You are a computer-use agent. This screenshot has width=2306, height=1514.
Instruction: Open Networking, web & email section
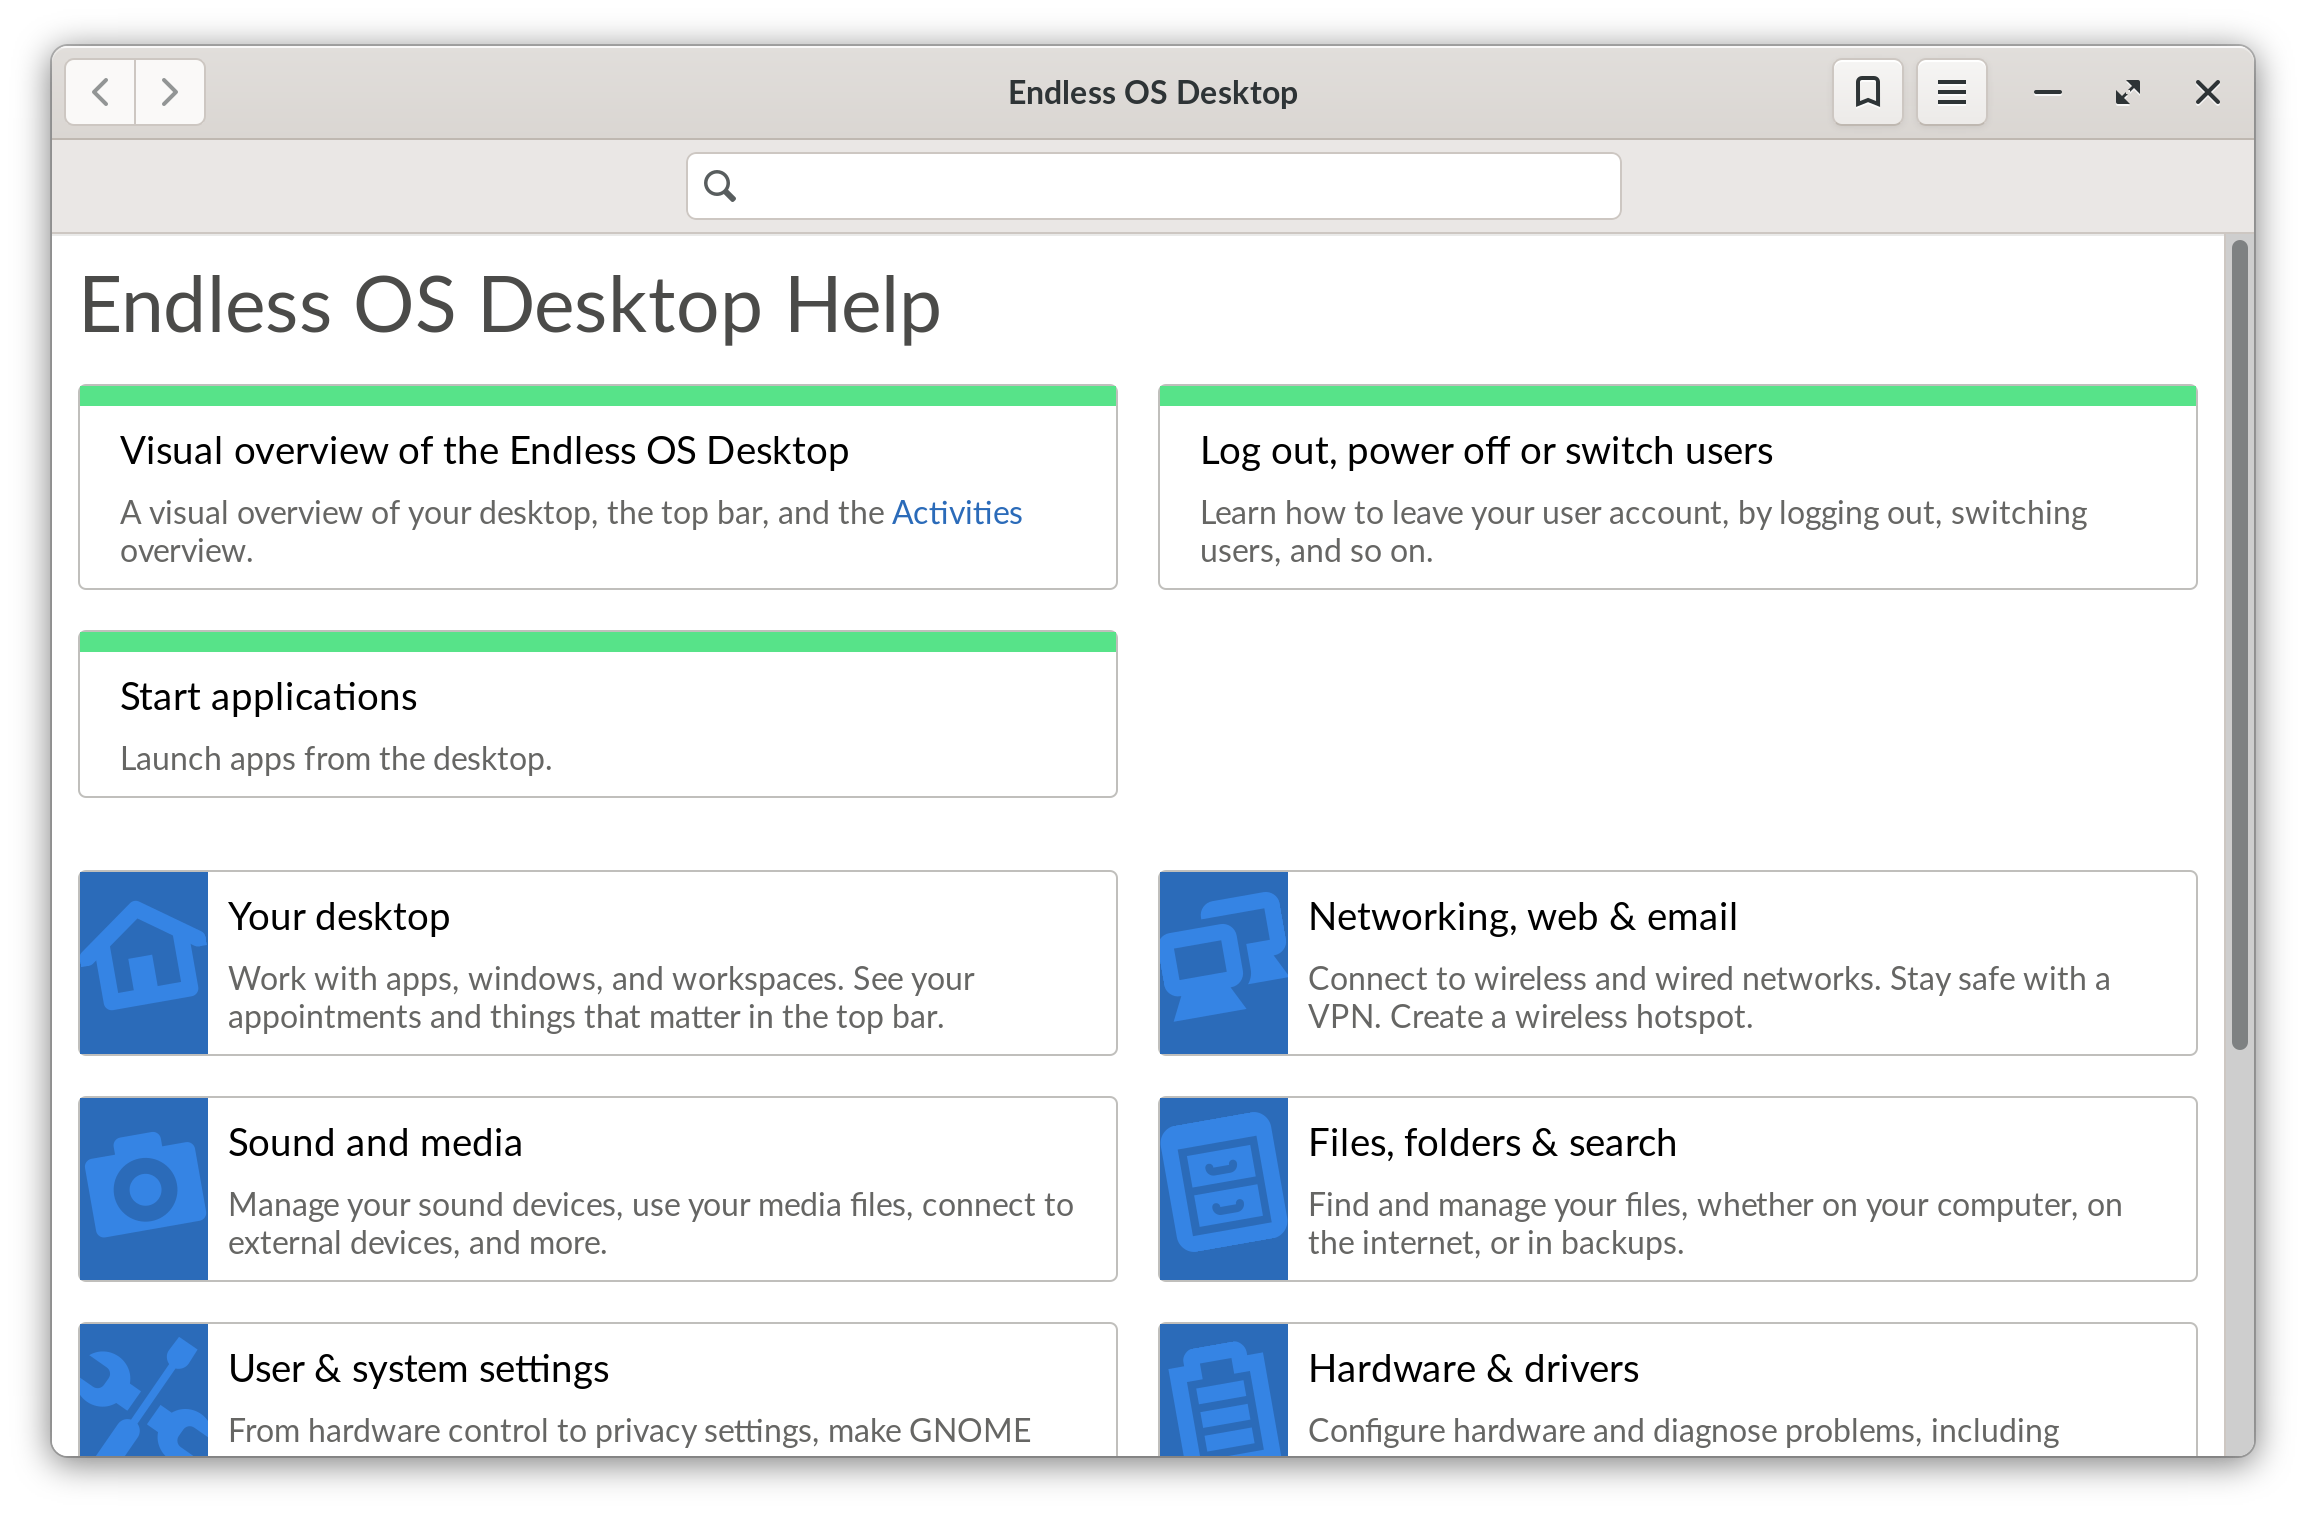point(1678,963)
